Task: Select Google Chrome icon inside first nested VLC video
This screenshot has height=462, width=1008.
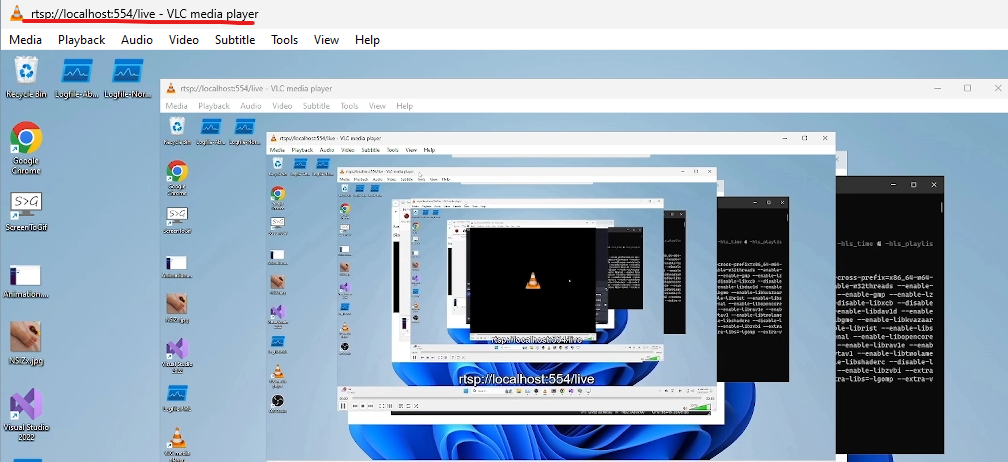Action: tap(177, 177)
